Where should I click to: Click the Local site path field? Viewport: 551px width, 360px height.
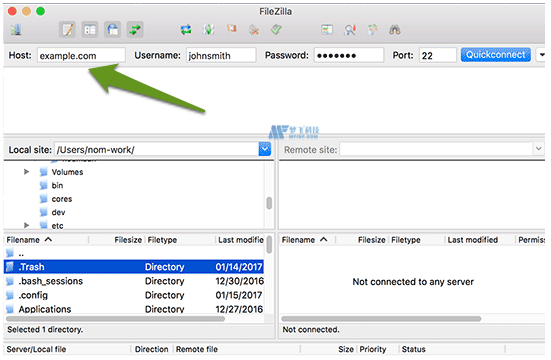click(x=157, y=150)
